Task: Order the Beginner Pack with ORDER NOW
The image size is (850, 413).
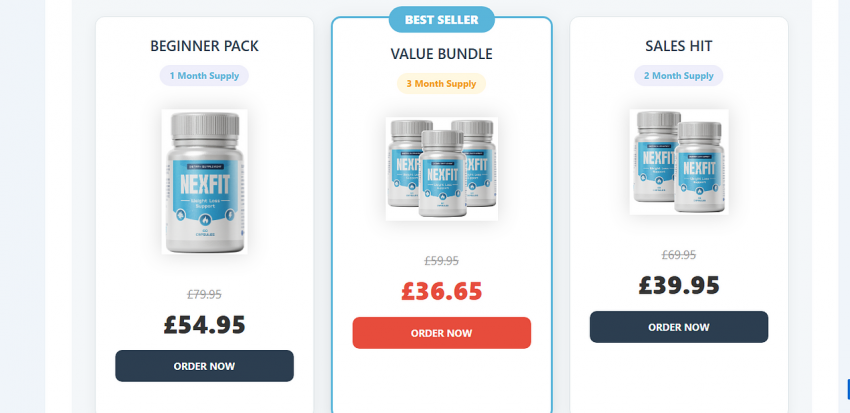Action: (x=204, y=366)
